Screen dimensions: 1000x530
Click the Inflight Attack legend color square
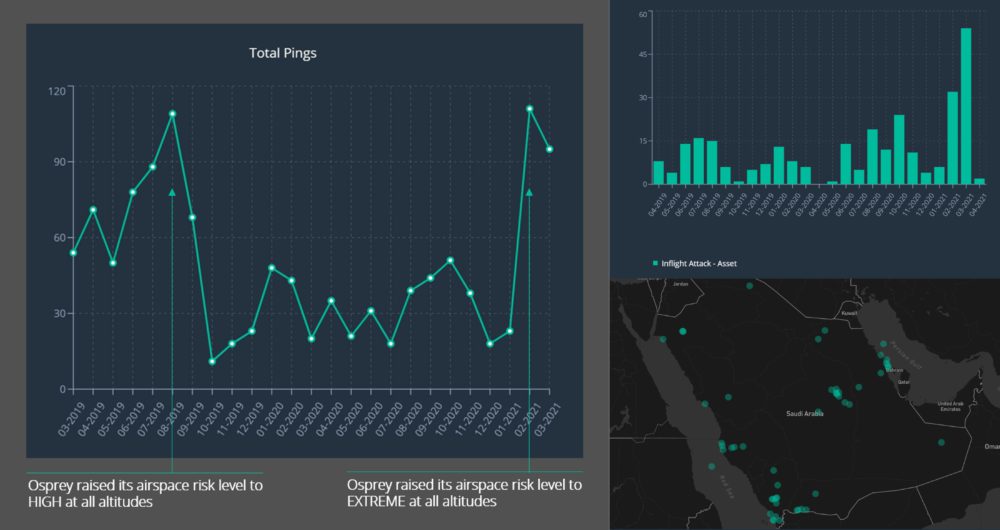coord(656,263)
